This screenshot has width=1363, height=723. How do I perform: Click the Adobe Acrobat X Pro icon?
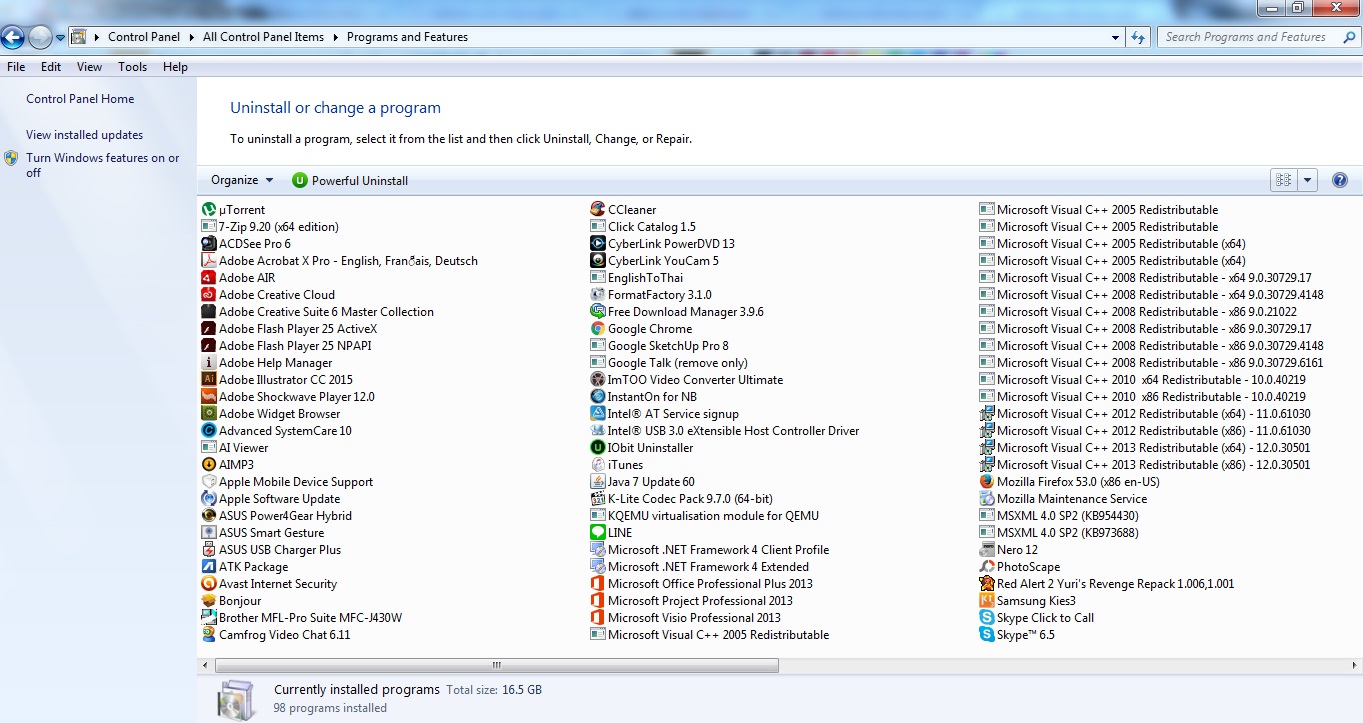(209, 261)
